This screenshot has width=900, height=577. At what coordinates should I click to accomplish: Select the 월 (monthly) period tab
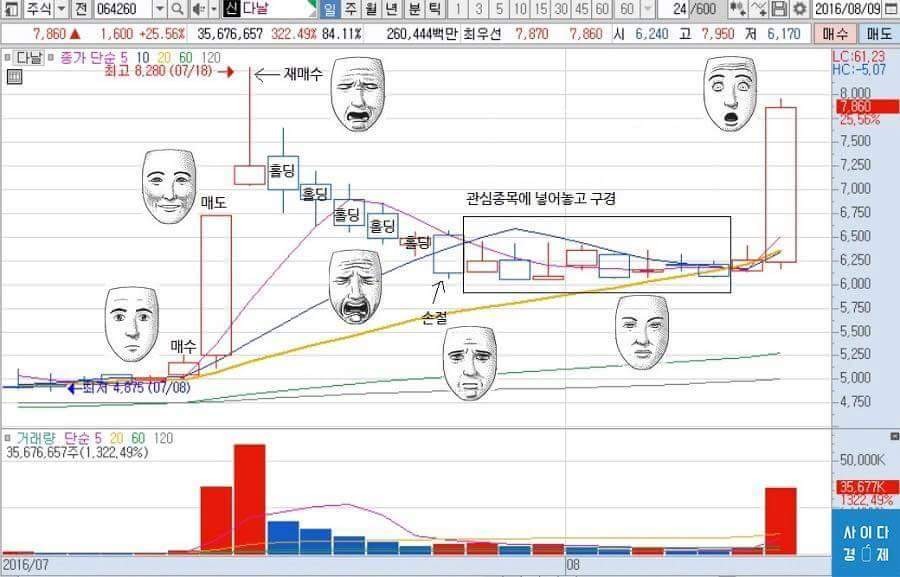coord(370,9)
